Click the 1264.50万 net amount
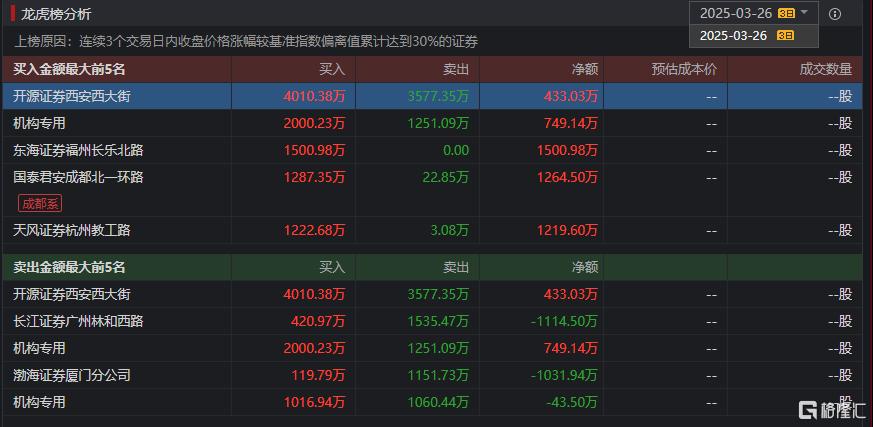The width and height of the screenshot is (873, 427). point(567,177)
